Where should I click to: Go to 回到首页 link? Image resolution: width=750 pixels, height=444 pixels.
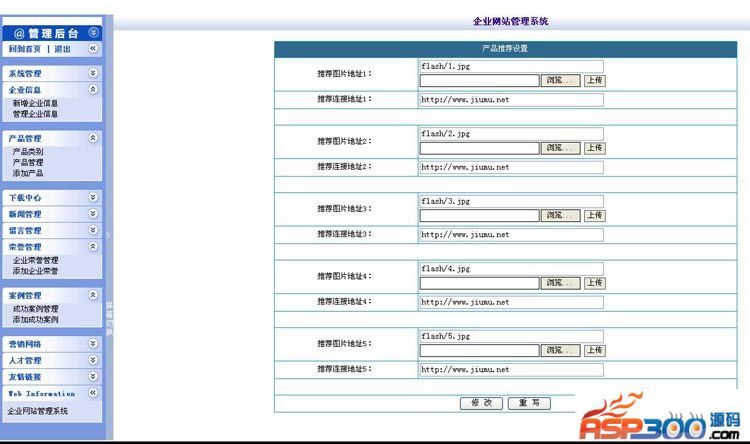25,49
